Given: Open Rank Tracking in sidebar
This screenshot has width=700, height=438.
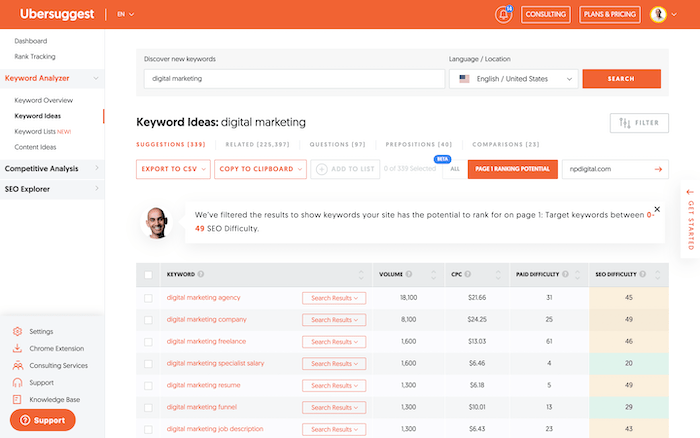Looking at the screenshot, I should 35,57.
